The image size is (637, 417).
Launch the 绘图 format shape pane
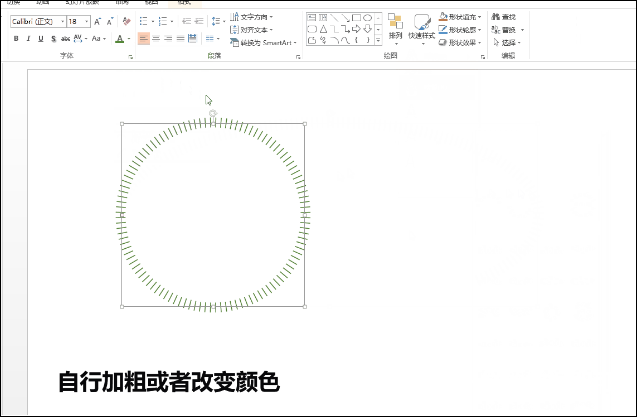[x=483, y=57]
